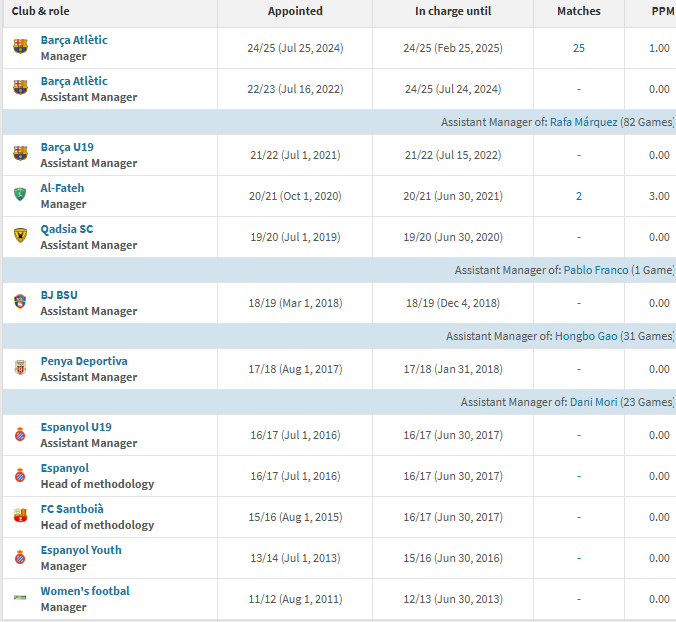Open the Espanyol Youth club link
The width and height of the screenshot is (676, 622).
click(81, 550)
